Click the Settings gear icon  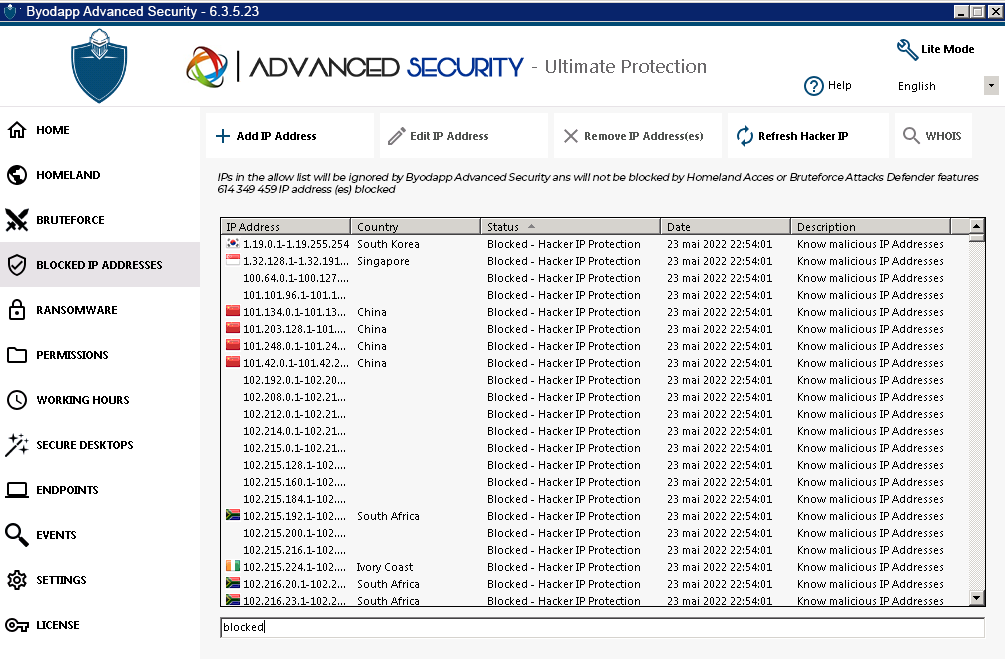17,580
